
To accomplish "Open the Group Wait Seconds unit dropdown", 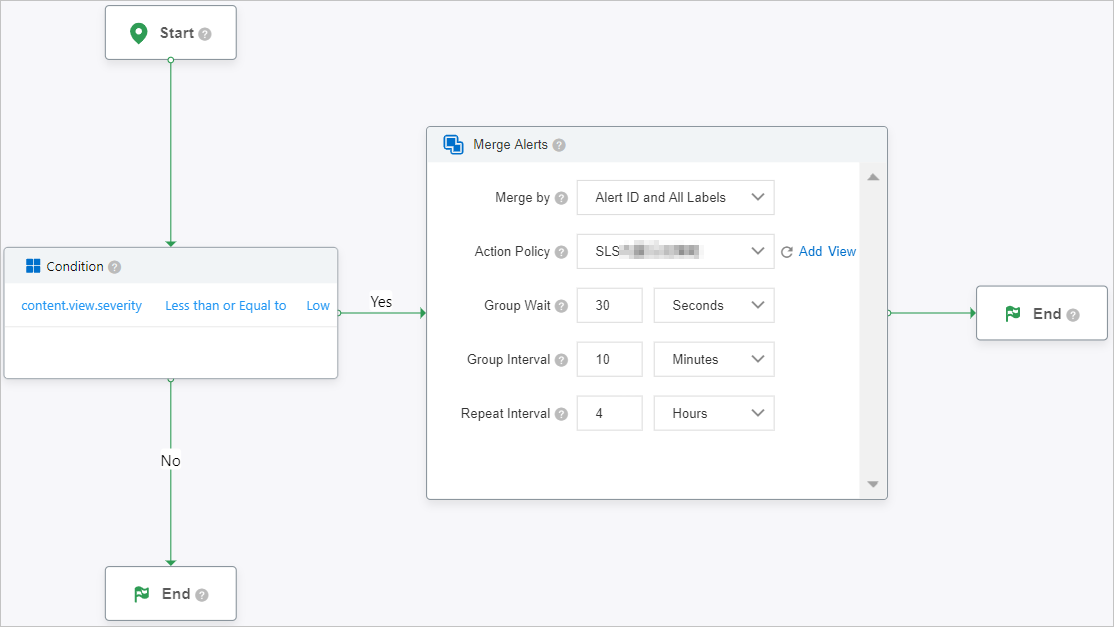I will [x=713, y=306].
